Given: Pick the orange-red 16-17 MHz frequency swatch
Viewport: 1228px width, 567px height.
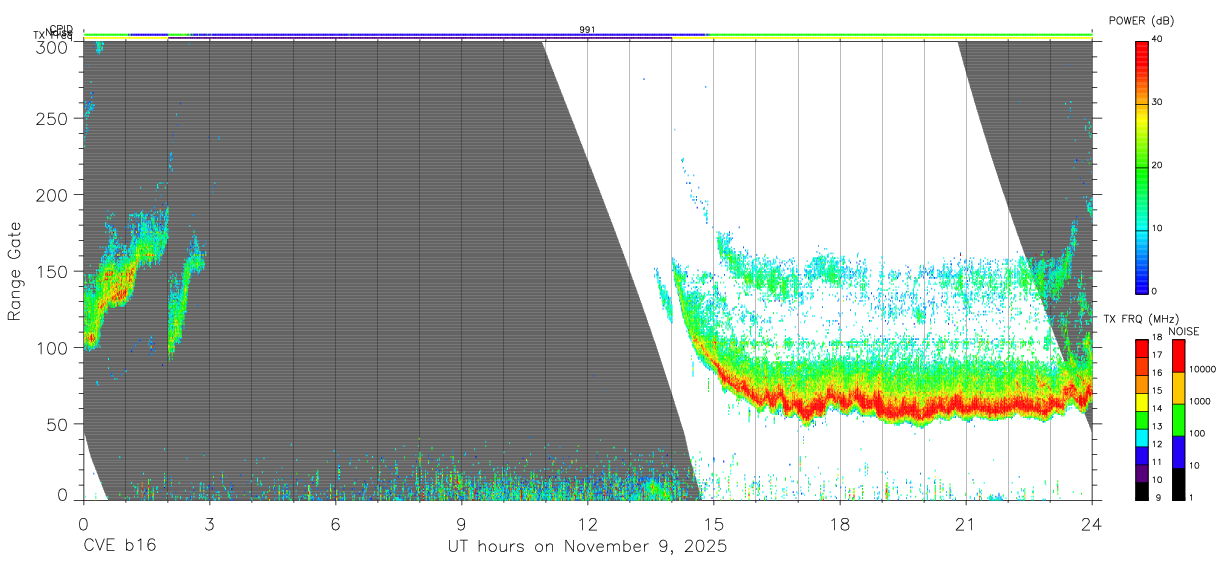Looking at the screenshot, I should [1142, 366].
